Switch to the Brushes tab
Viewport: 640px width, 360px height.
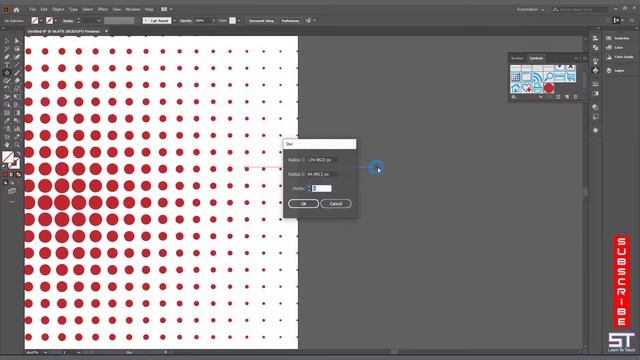(517, 58)
